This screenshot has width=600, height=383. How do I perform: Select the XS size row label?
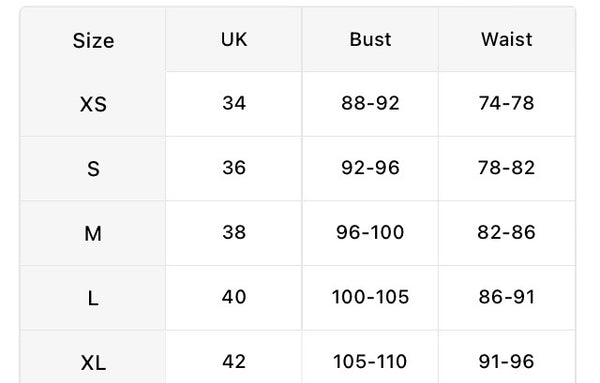[x=93, y=104]
